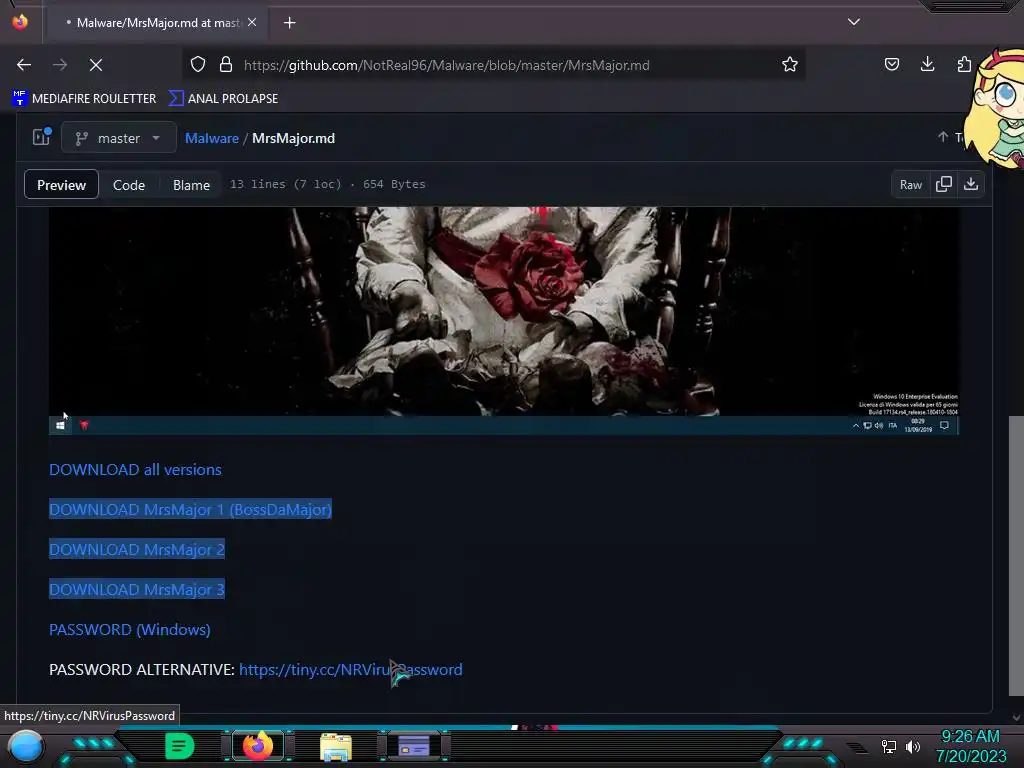Open the Start orb on the taskbar
The image size is (1024, 768).
click(x=25, y=746)
